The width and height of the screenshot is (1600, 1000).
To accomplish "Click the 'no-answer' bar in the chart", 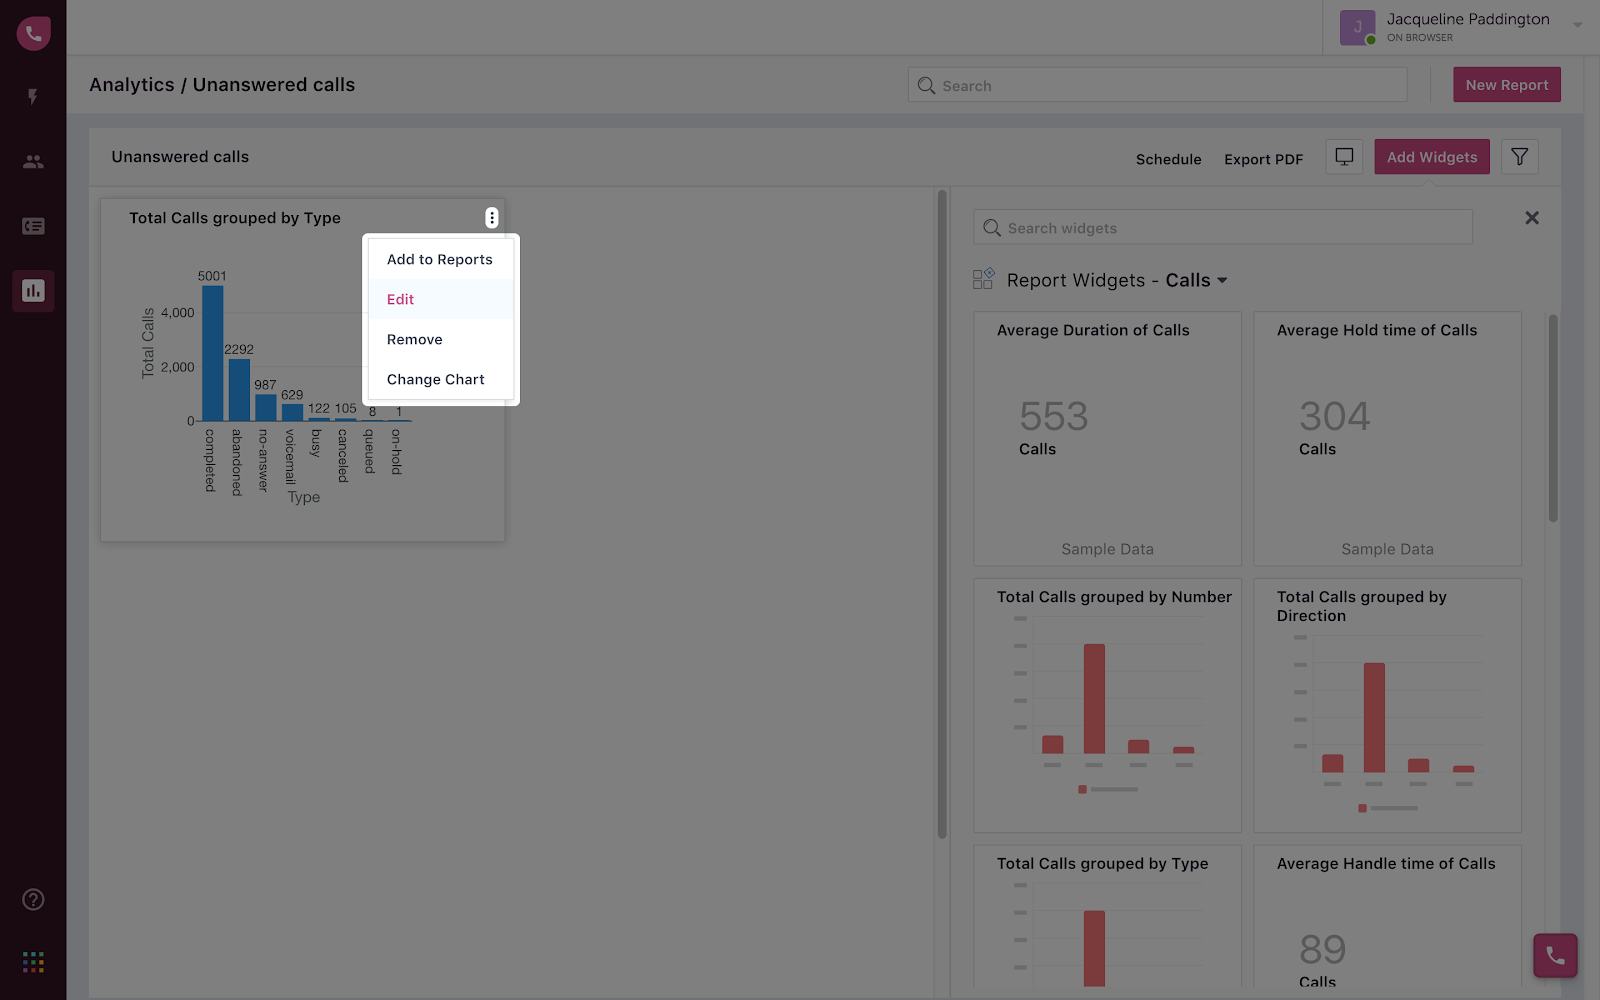I will pyautogui.click(x=265, y=408).
